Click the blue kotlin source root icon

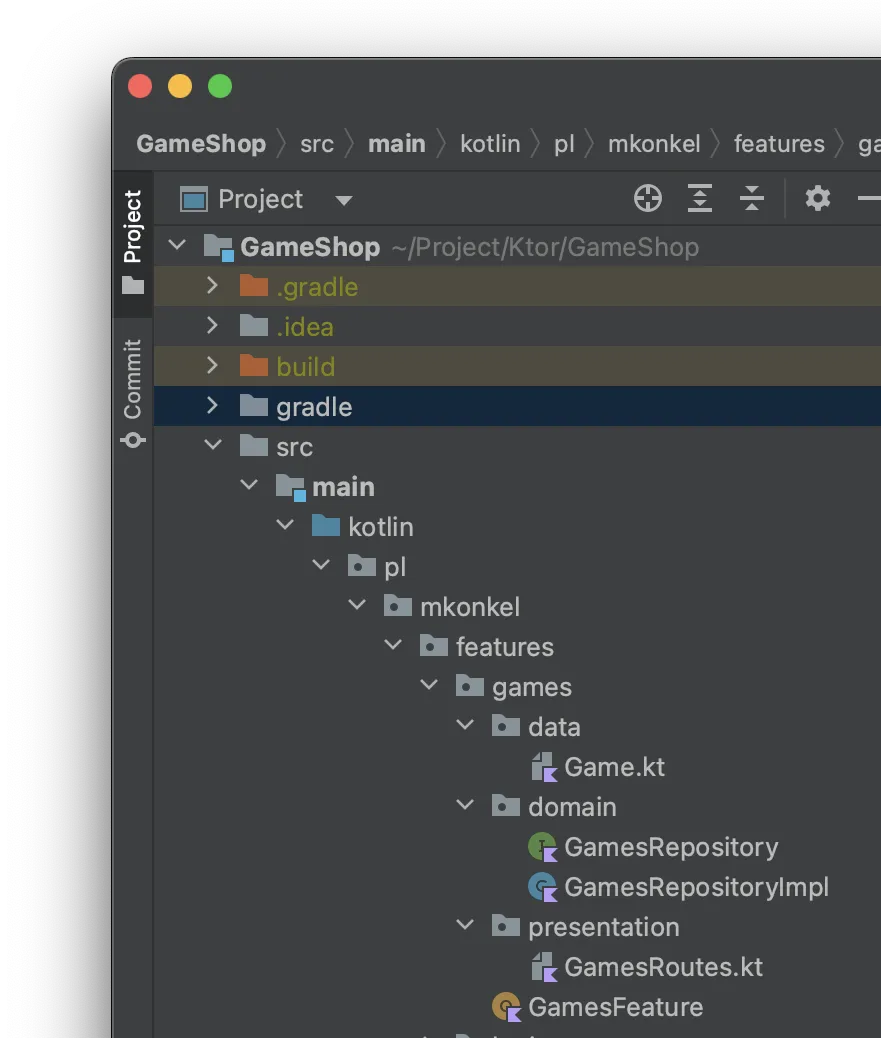point(326,526)
